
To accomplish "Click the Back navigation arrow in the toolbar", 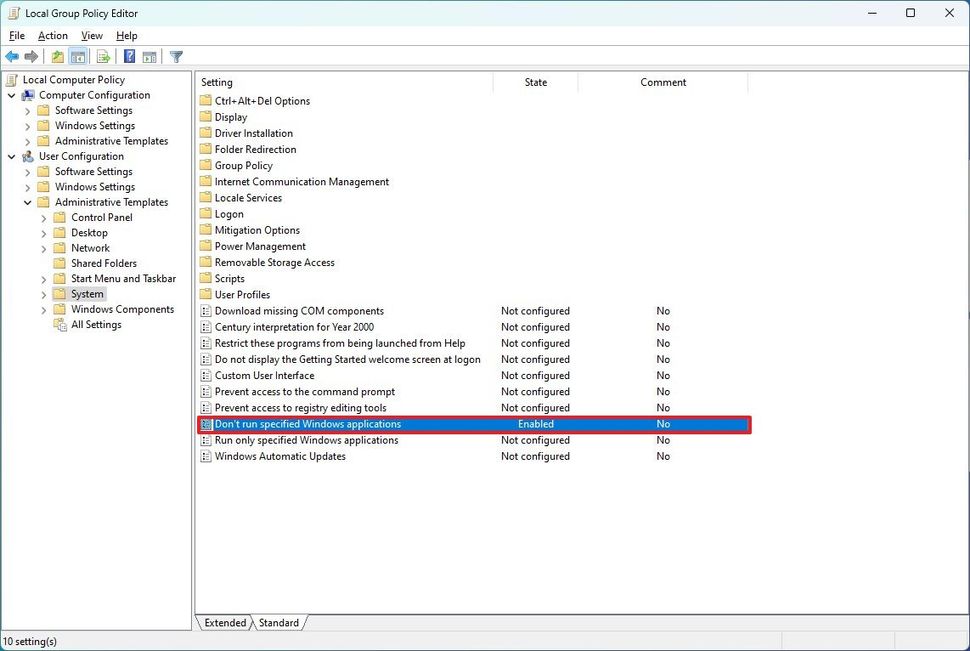I will tap(12, 56).
